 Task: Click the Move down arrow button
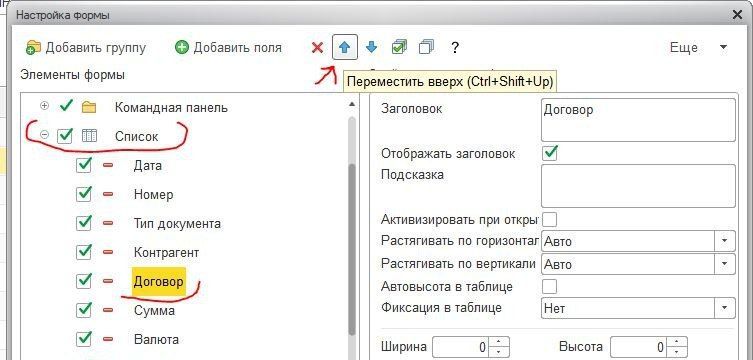pyautogui.click(x=371, y=47)
